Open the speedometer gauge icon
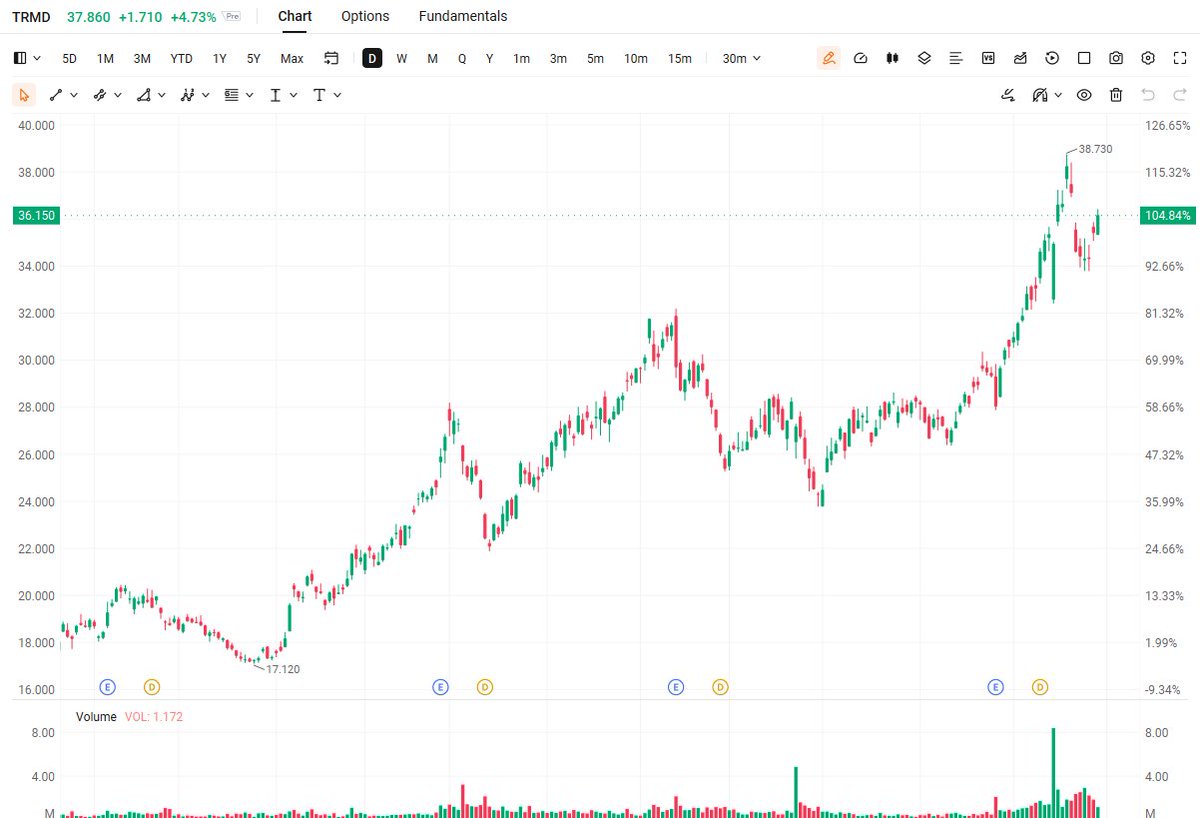 click(860, 58)
